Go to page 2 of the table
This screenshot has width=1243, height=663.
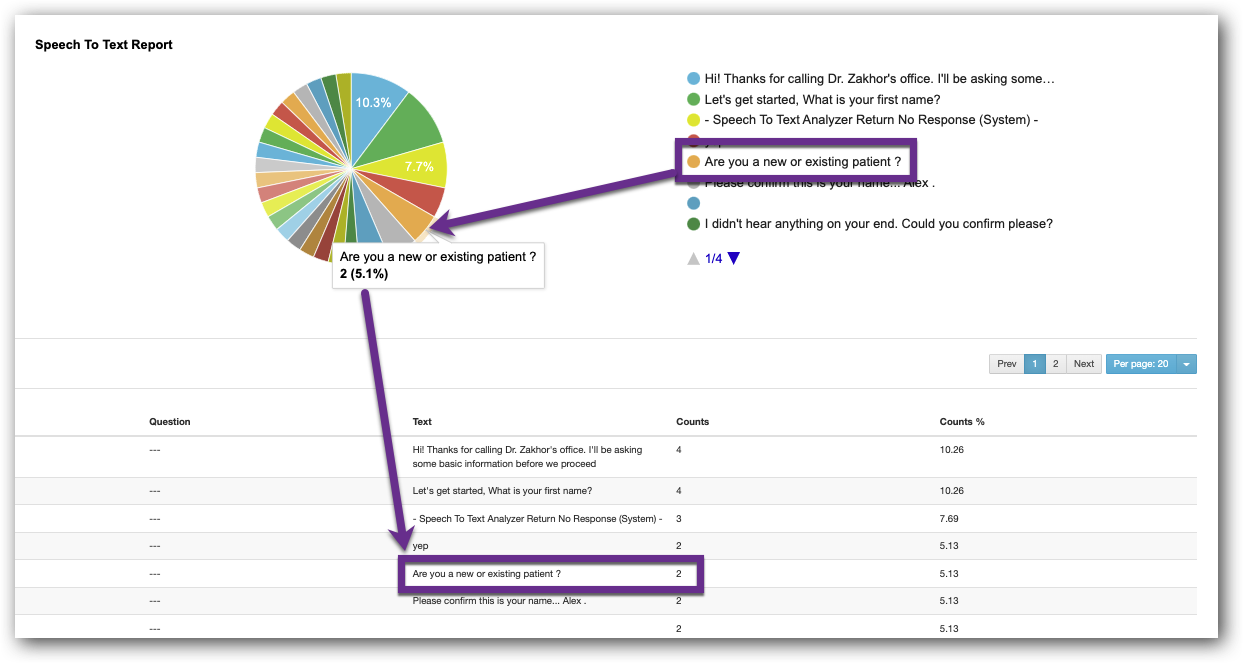[x=1055, y=364]
